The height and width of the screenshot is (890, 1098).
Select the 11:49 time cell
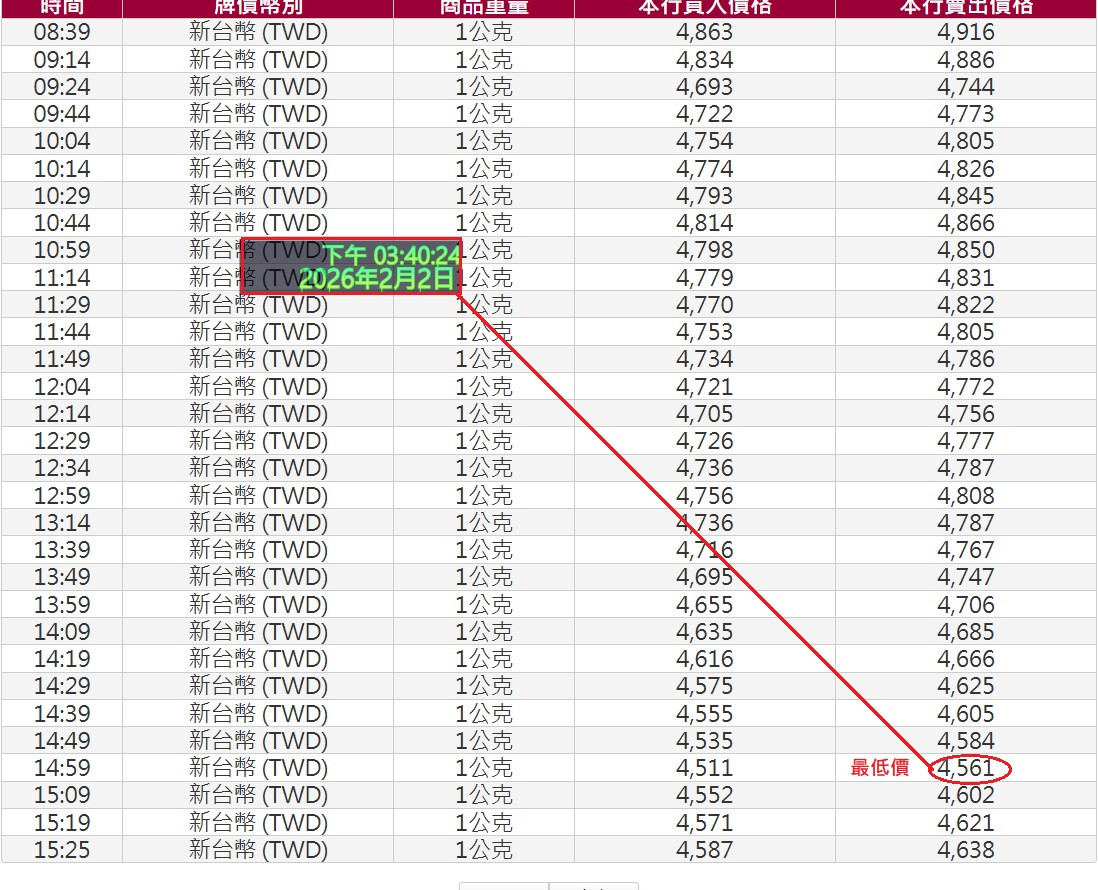click(62, 359)
